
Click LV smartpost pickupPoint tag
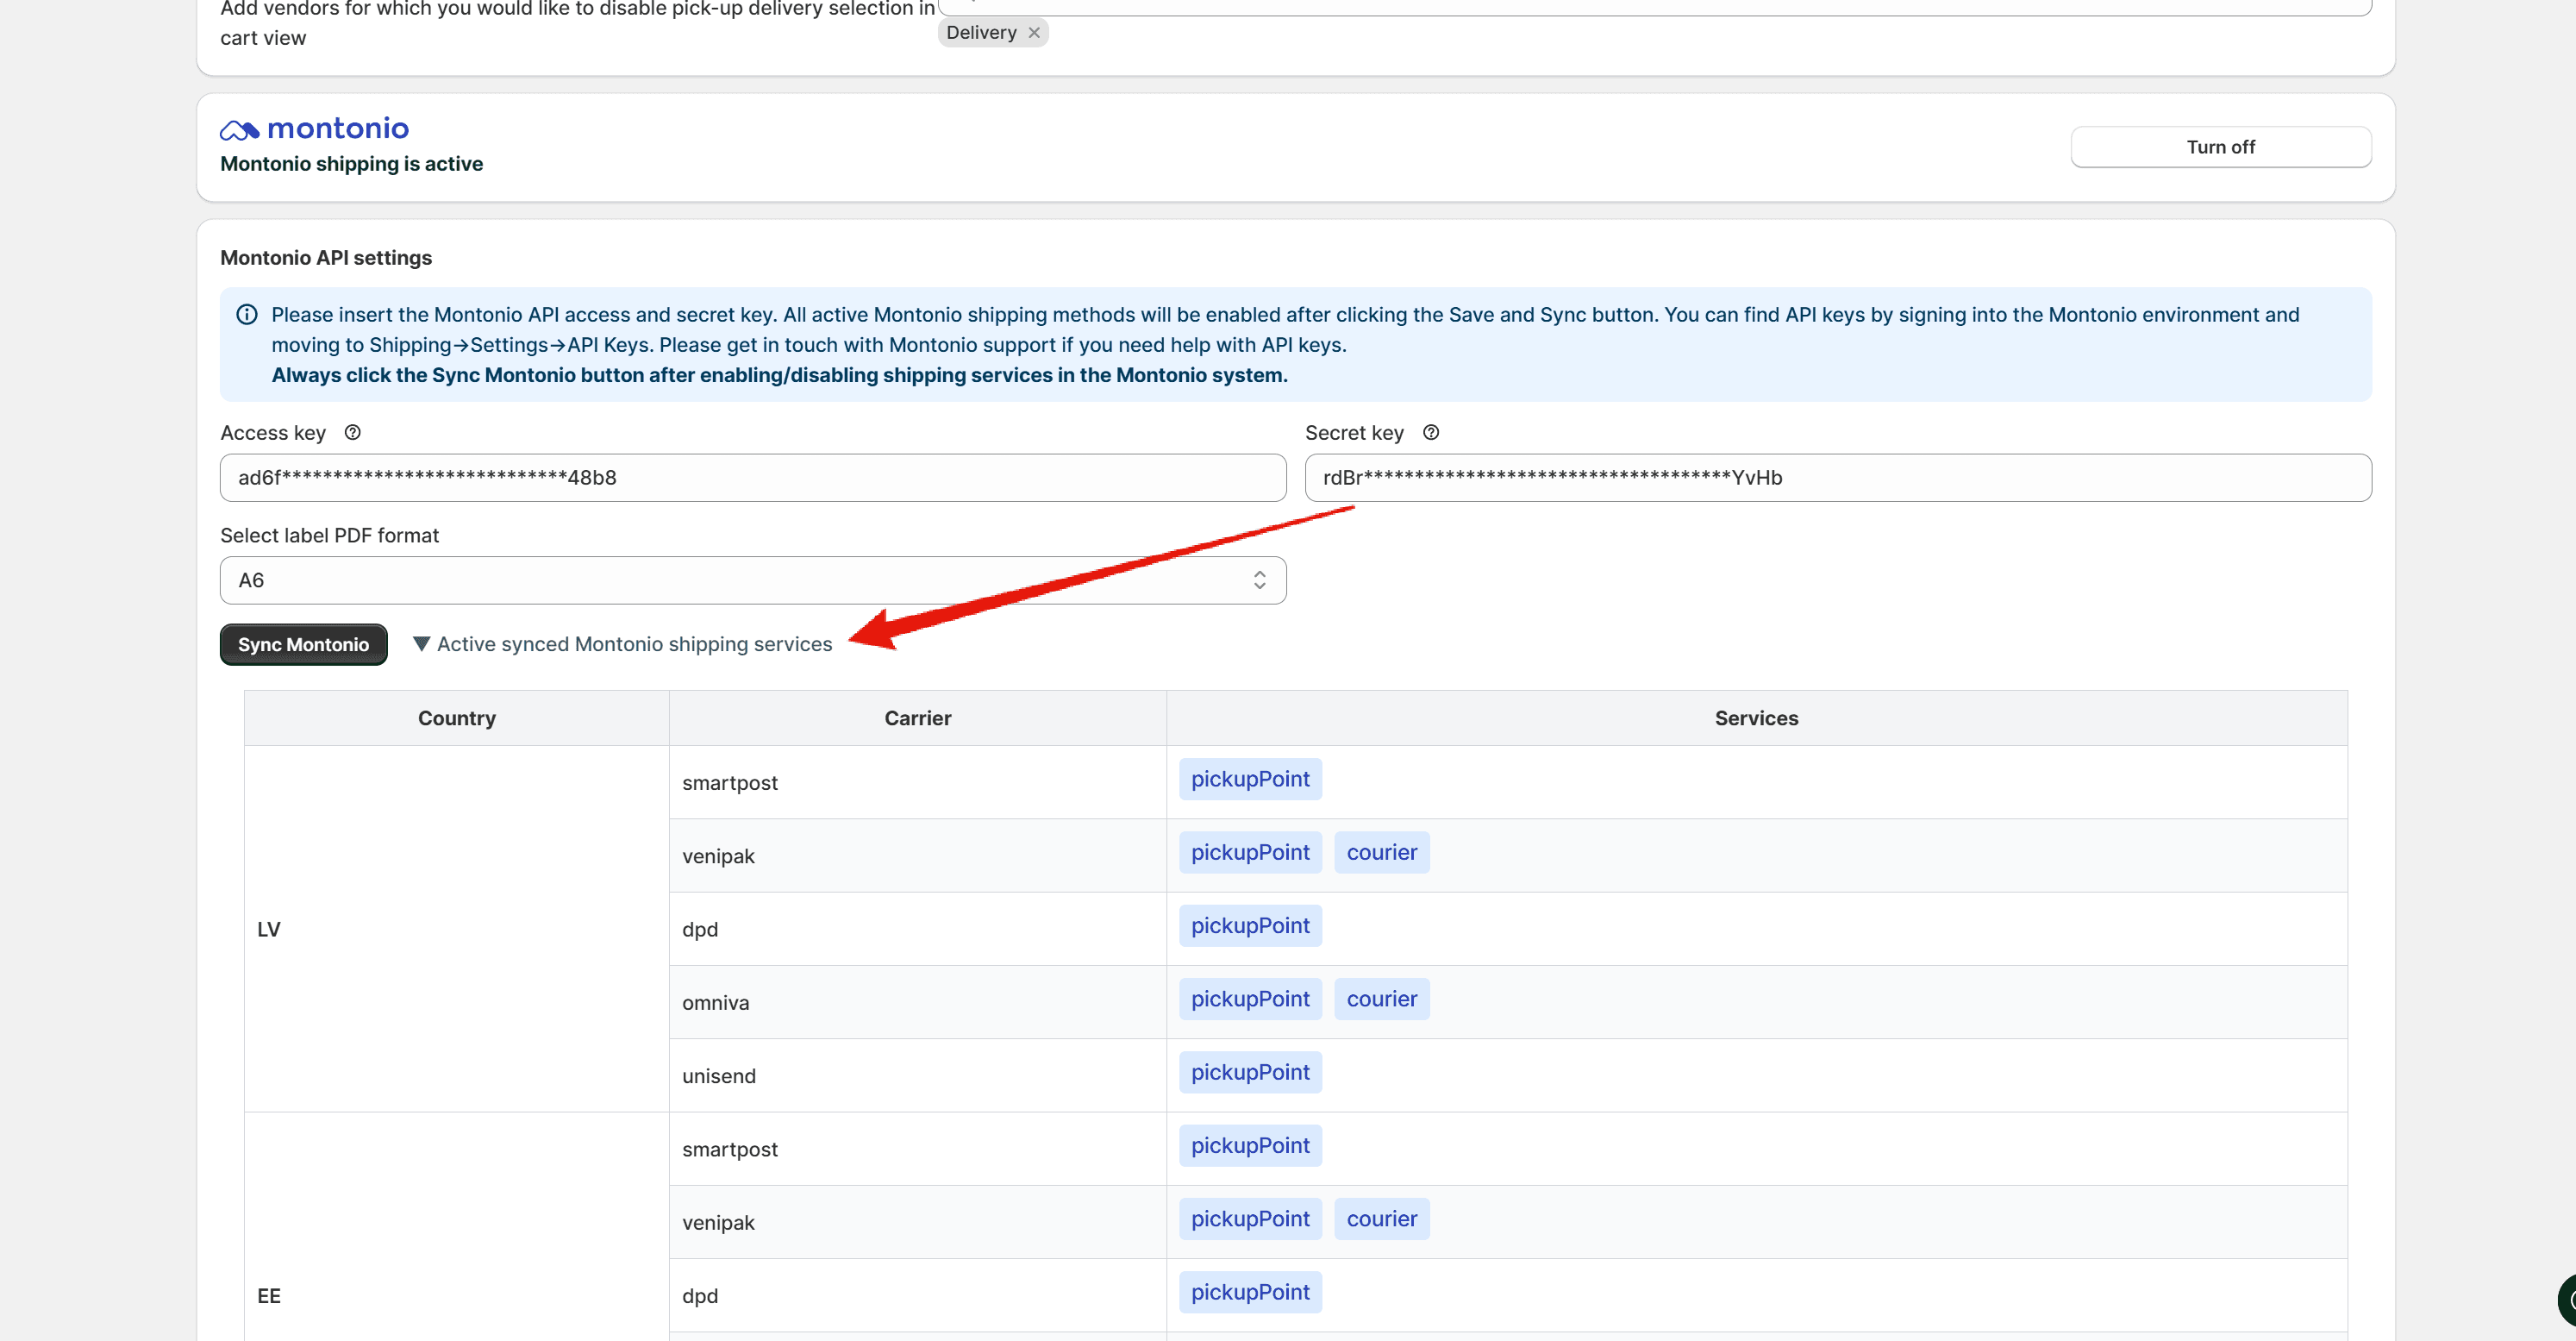[x=1249, y=779]
